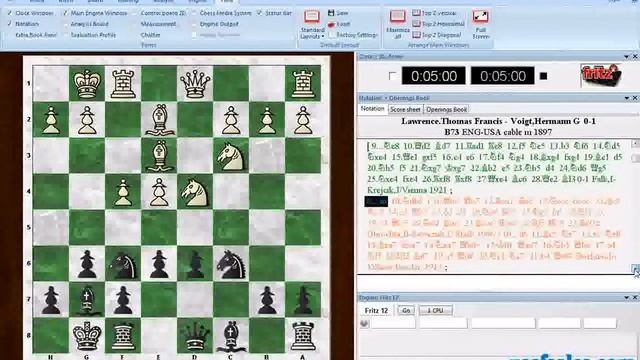640x360 pixels.
Task: Click the Save layout icon
Action: pos(331,13)
